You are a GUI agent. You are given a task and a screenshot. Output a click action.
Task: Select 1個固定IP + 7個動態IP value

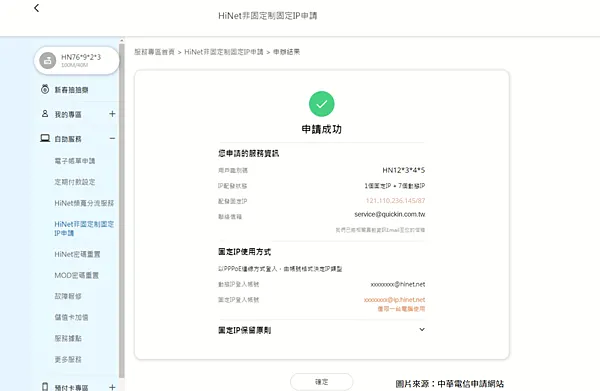pos(395,186)
